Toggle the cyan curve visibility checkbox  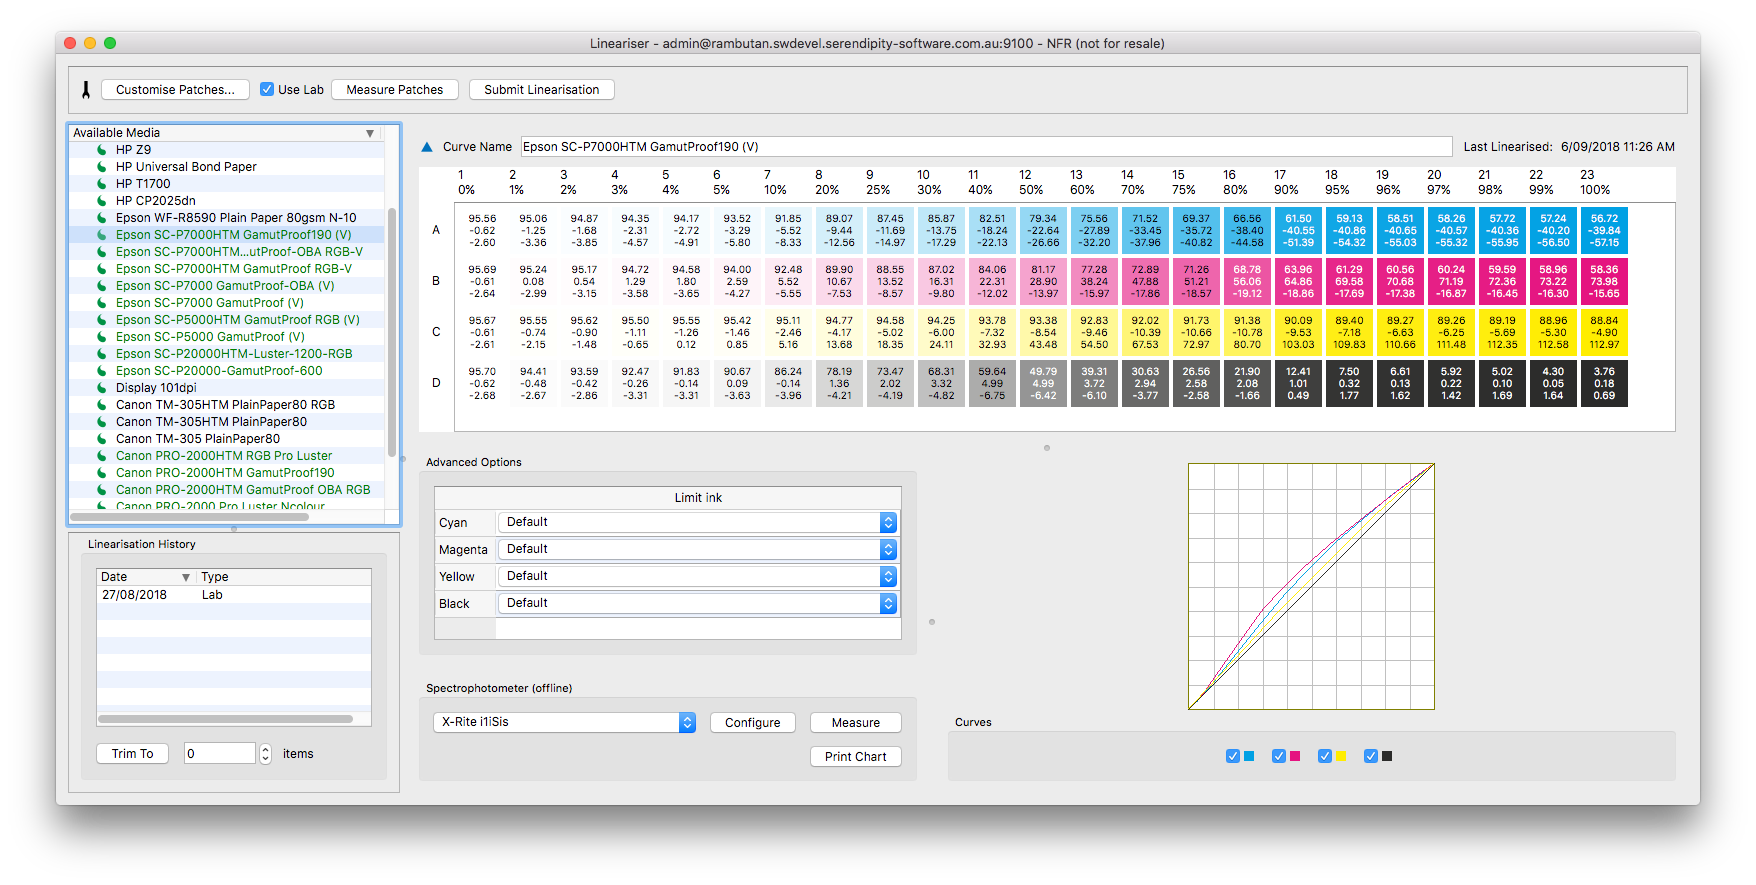(x=1233, y=756)
